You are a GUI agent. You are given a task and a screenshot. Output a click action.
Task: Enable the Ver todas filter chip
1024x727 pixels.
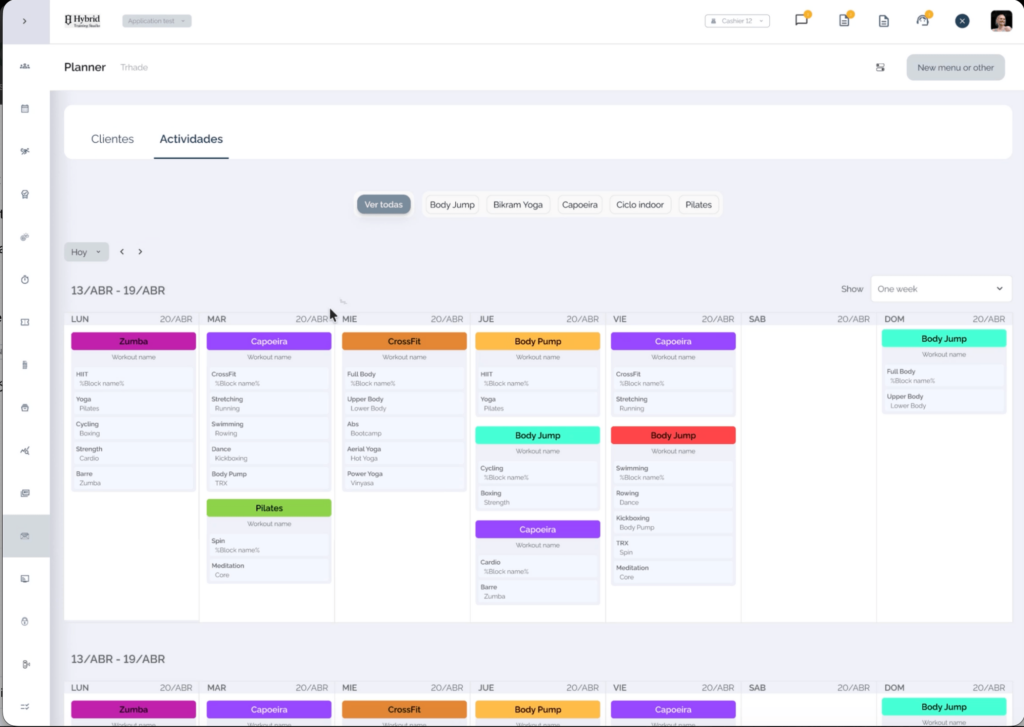coord(383,204)
